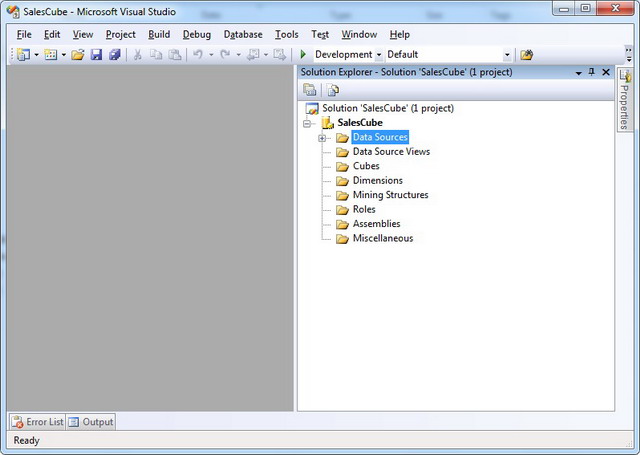Viewport: 640px width, 455px height.
Task: Click the Redo arrow icon
Action: click(225, 54)
